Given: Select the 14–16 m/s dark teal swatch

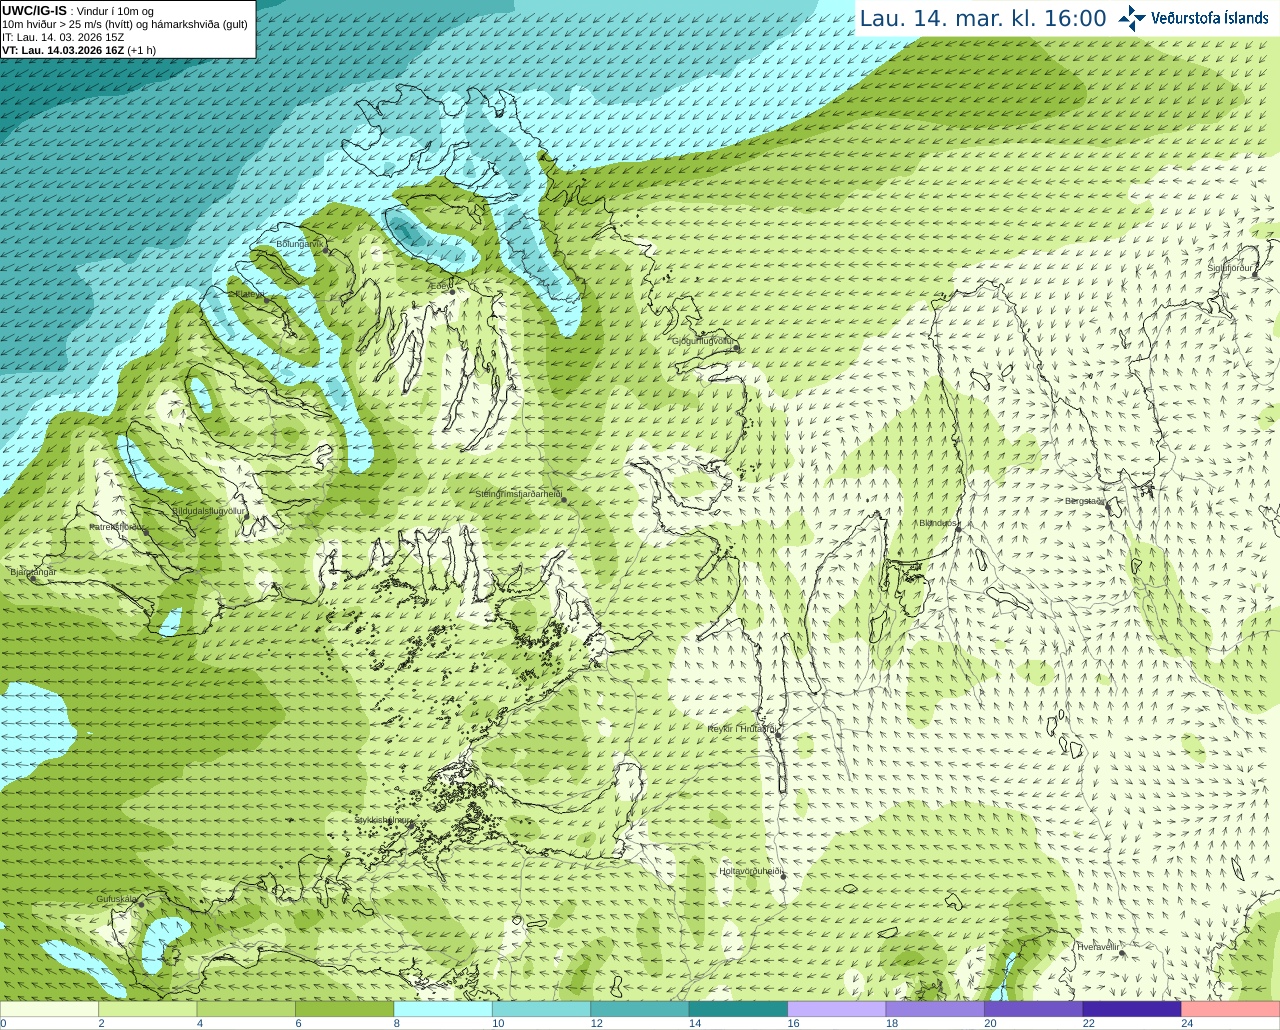Looking at the screenshot, I should 738,1009.
